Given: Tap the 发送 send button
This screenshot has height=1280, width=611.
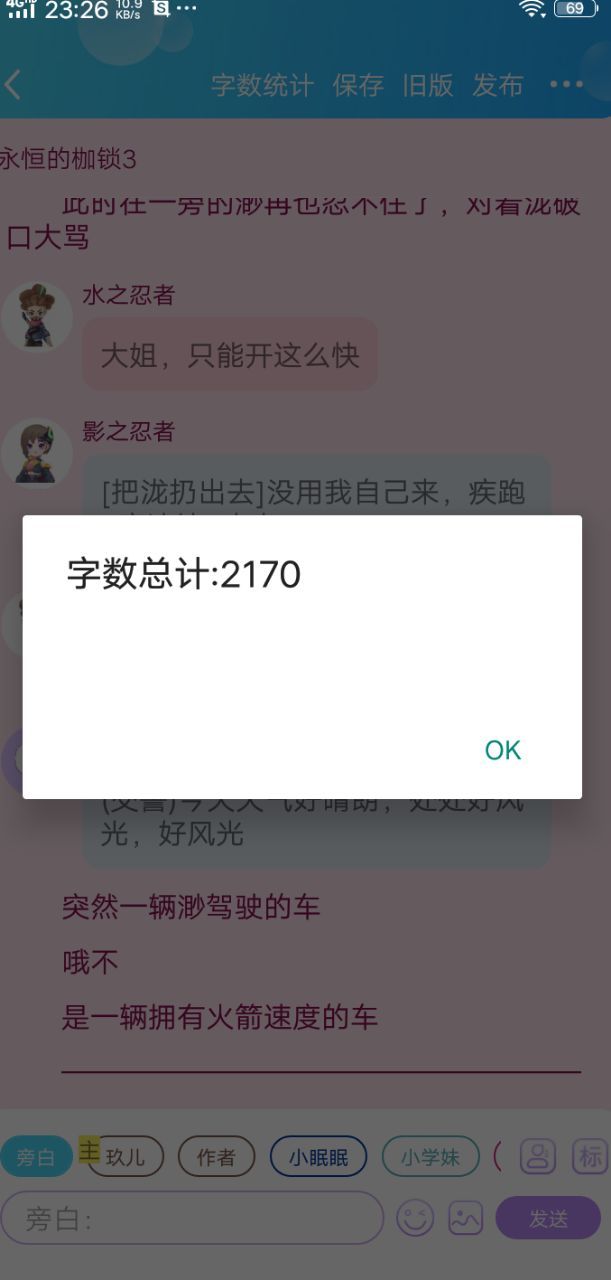Looking at the screenshot, I should pos(548,1218).
